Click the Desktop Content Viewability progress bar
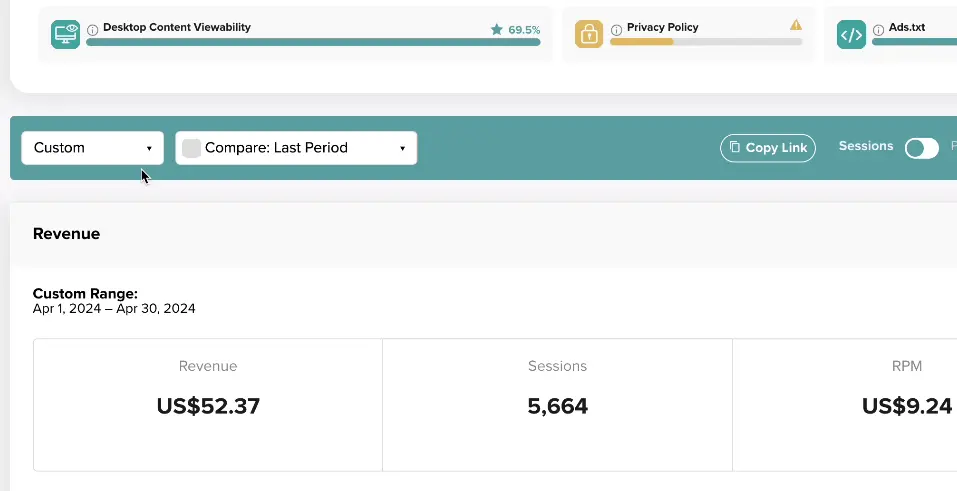The width and height of the screenshot is (957, 491). [313, 42]
